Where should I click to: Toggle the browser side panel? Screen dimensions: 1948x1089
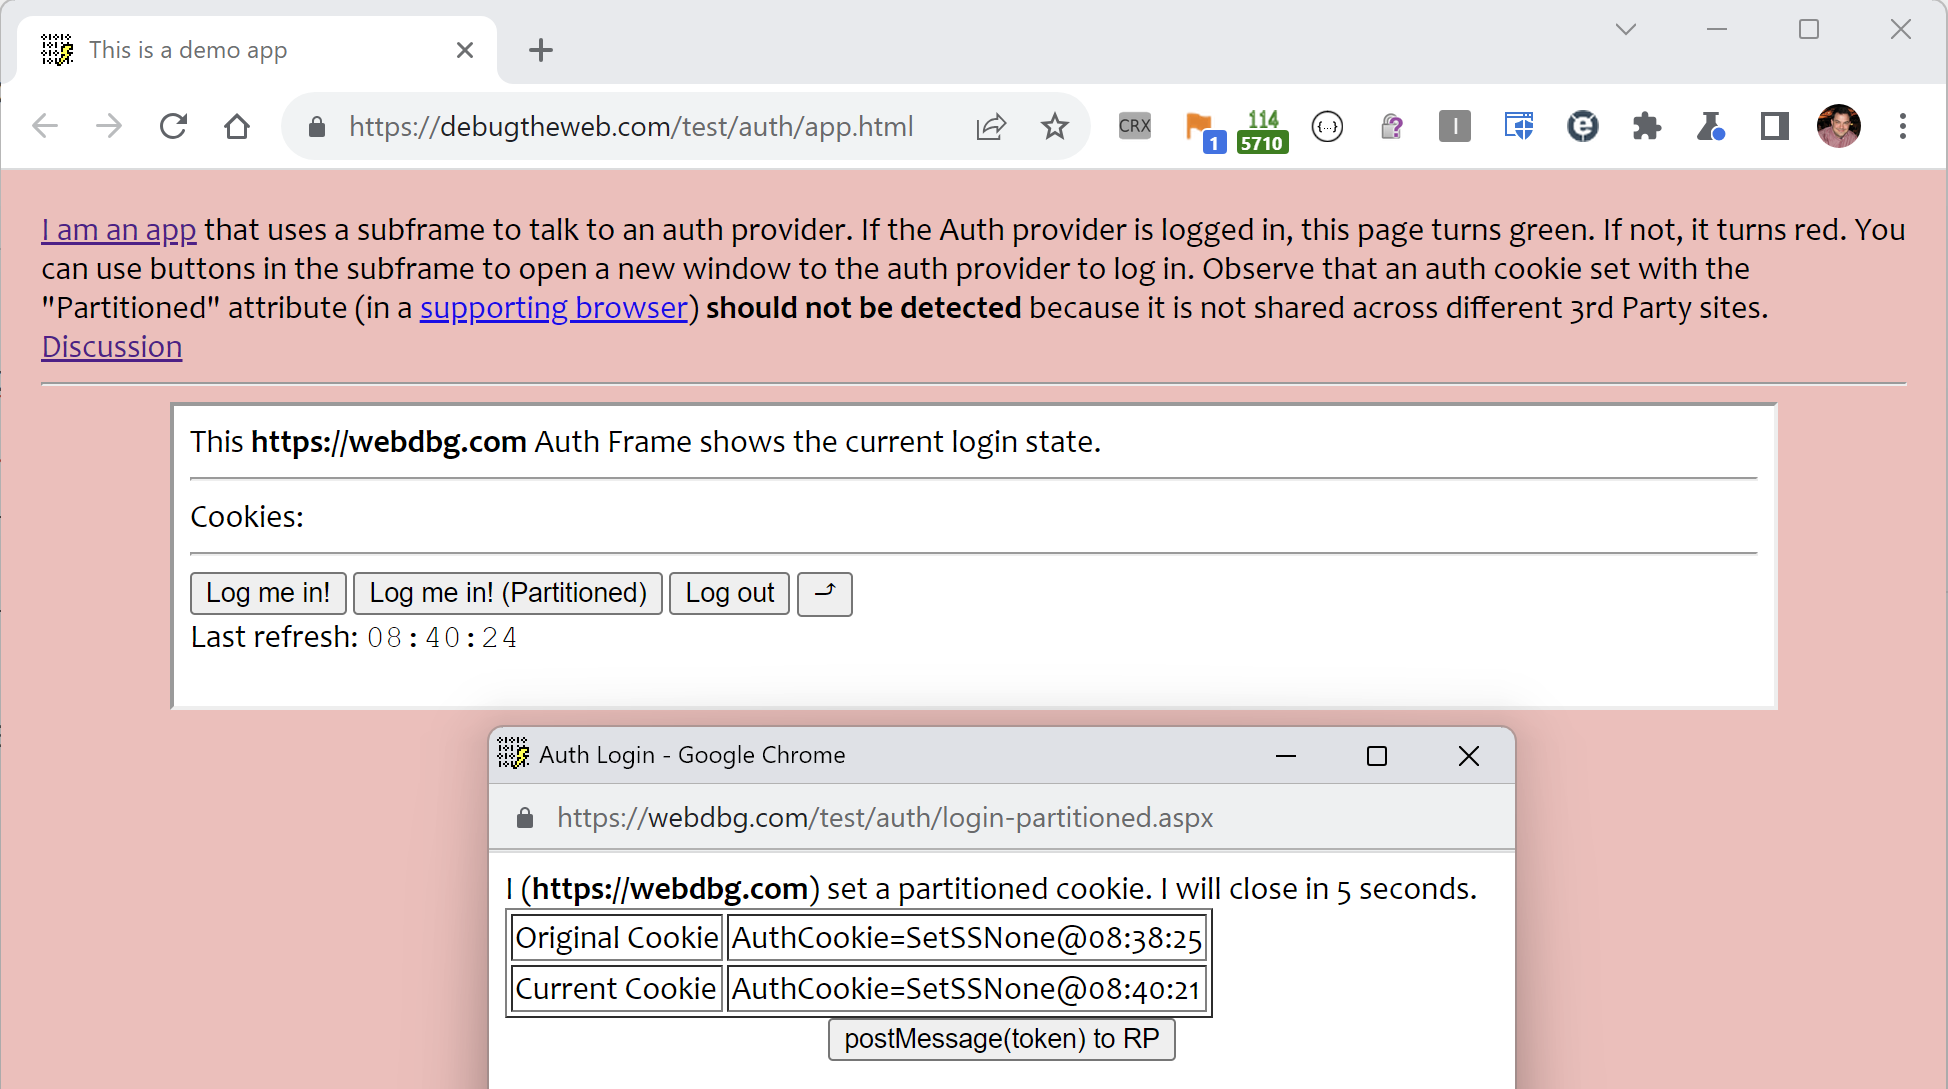pyautogui.click(x=1774, y=126)
